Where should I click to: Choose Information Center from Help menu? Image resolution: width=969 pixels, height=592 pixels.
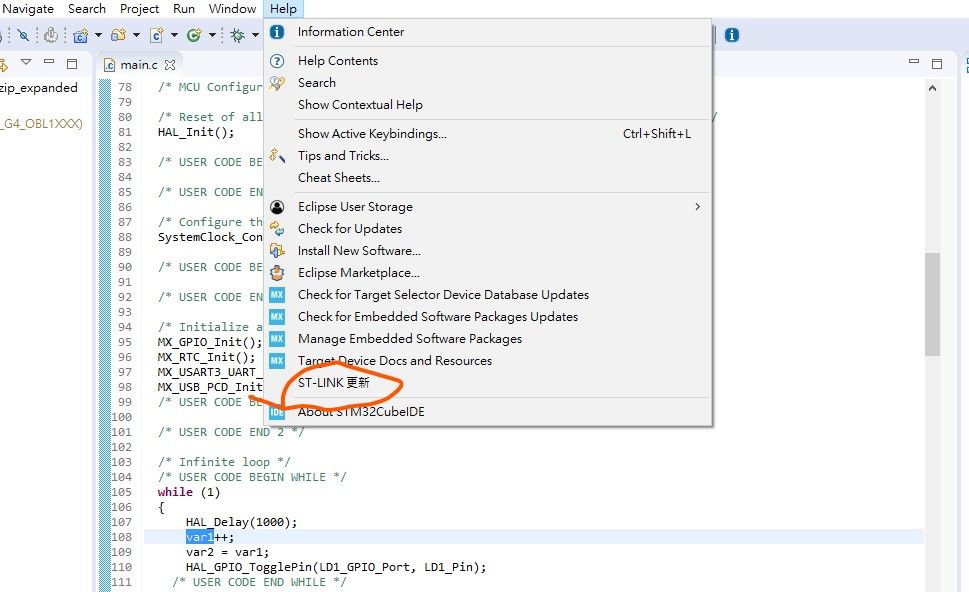tap(488, 32)
